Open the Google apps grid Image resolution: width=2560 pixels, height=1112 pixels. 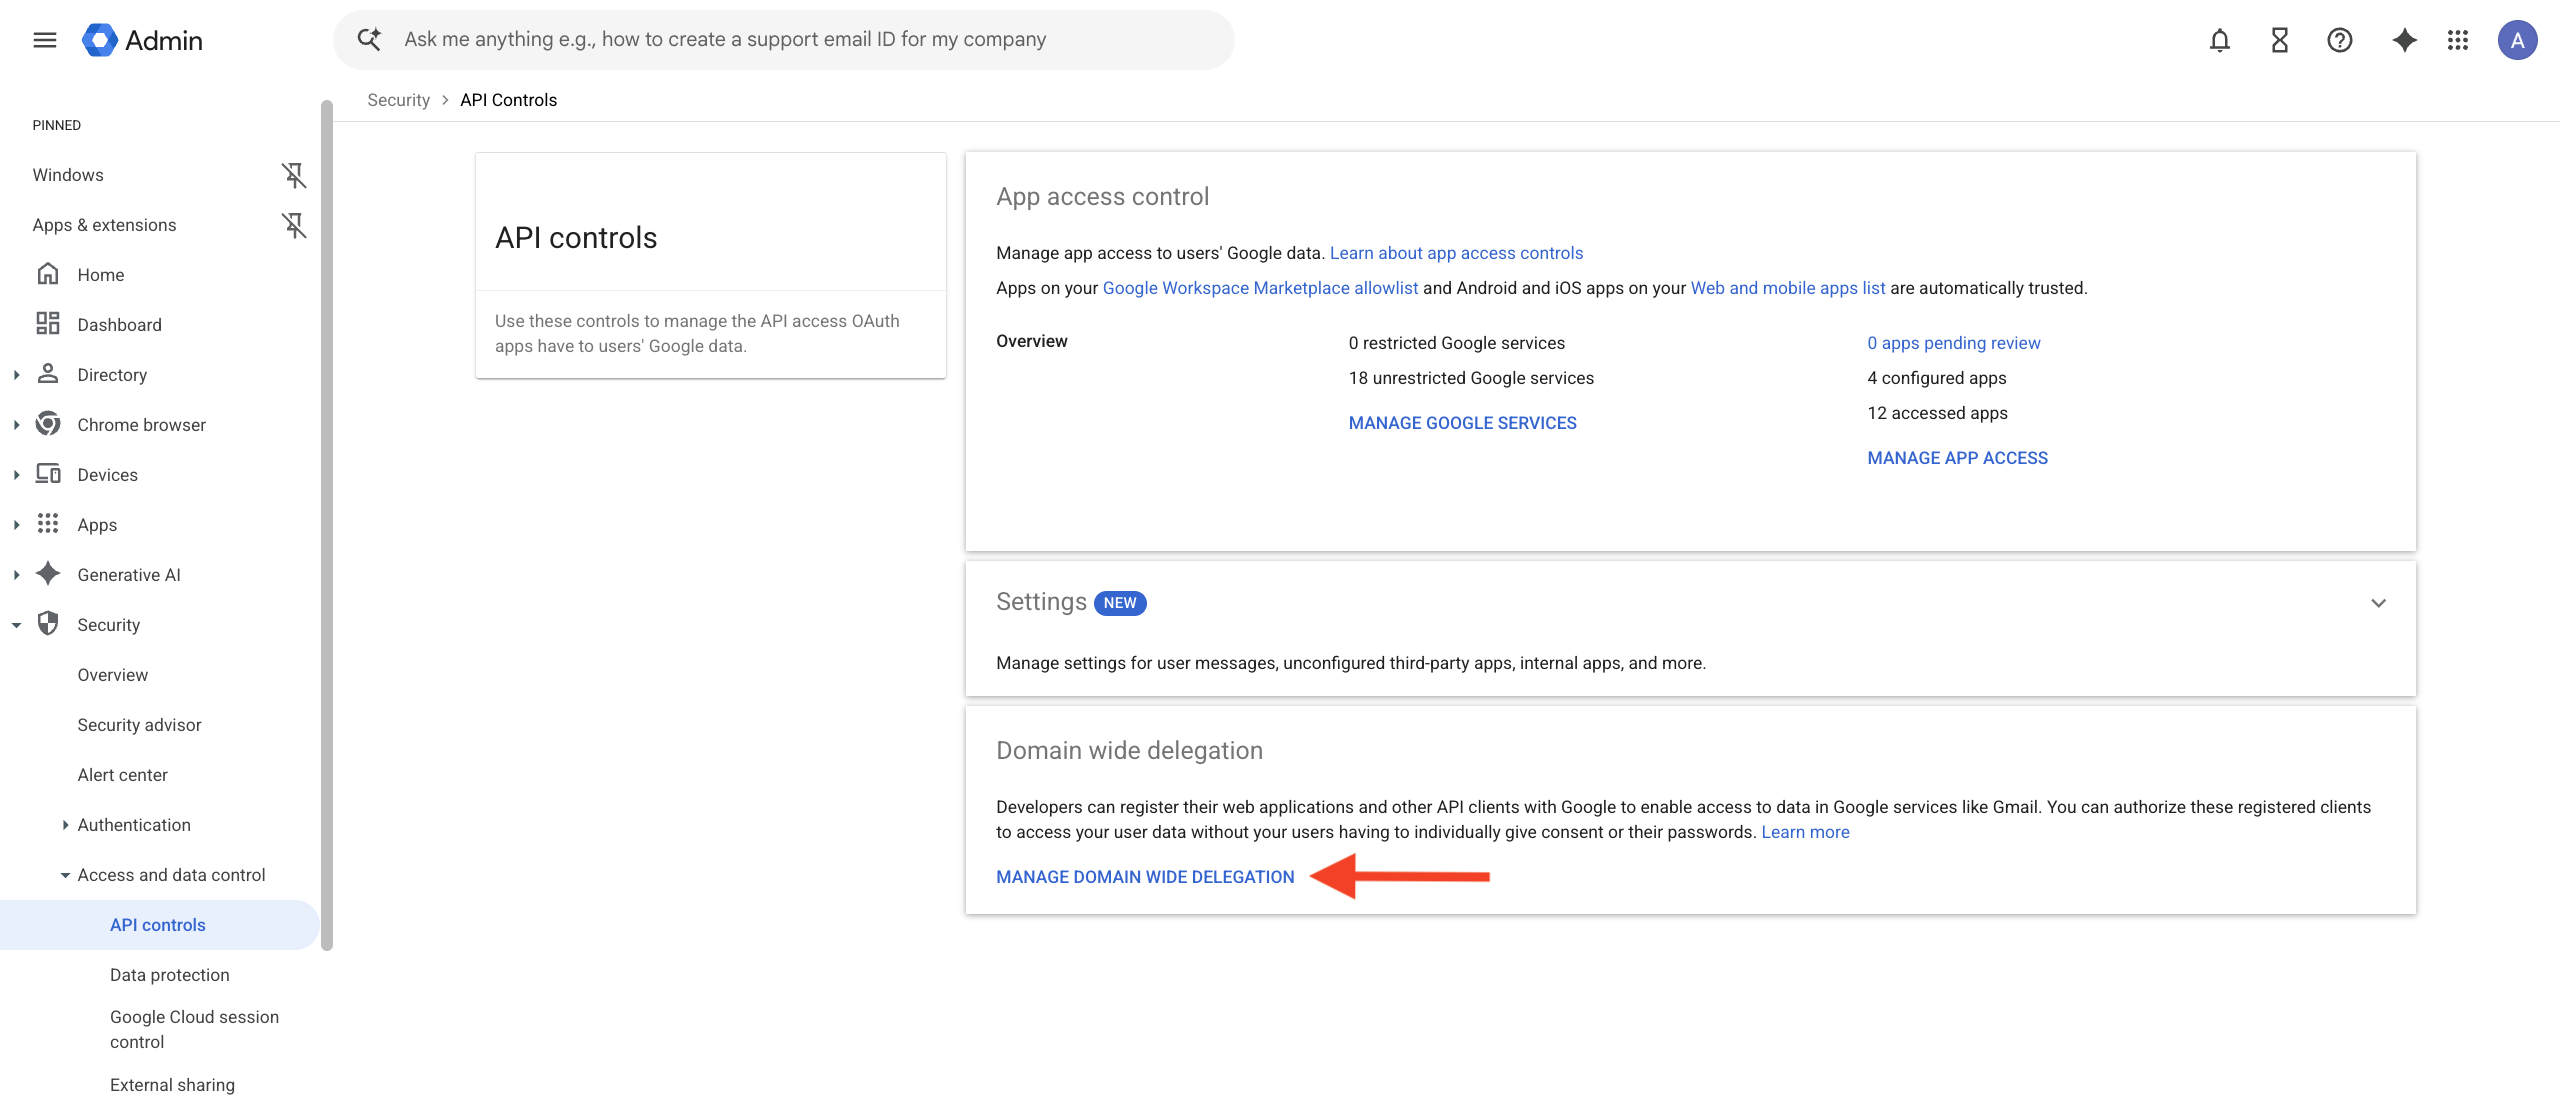[2458, 40]
